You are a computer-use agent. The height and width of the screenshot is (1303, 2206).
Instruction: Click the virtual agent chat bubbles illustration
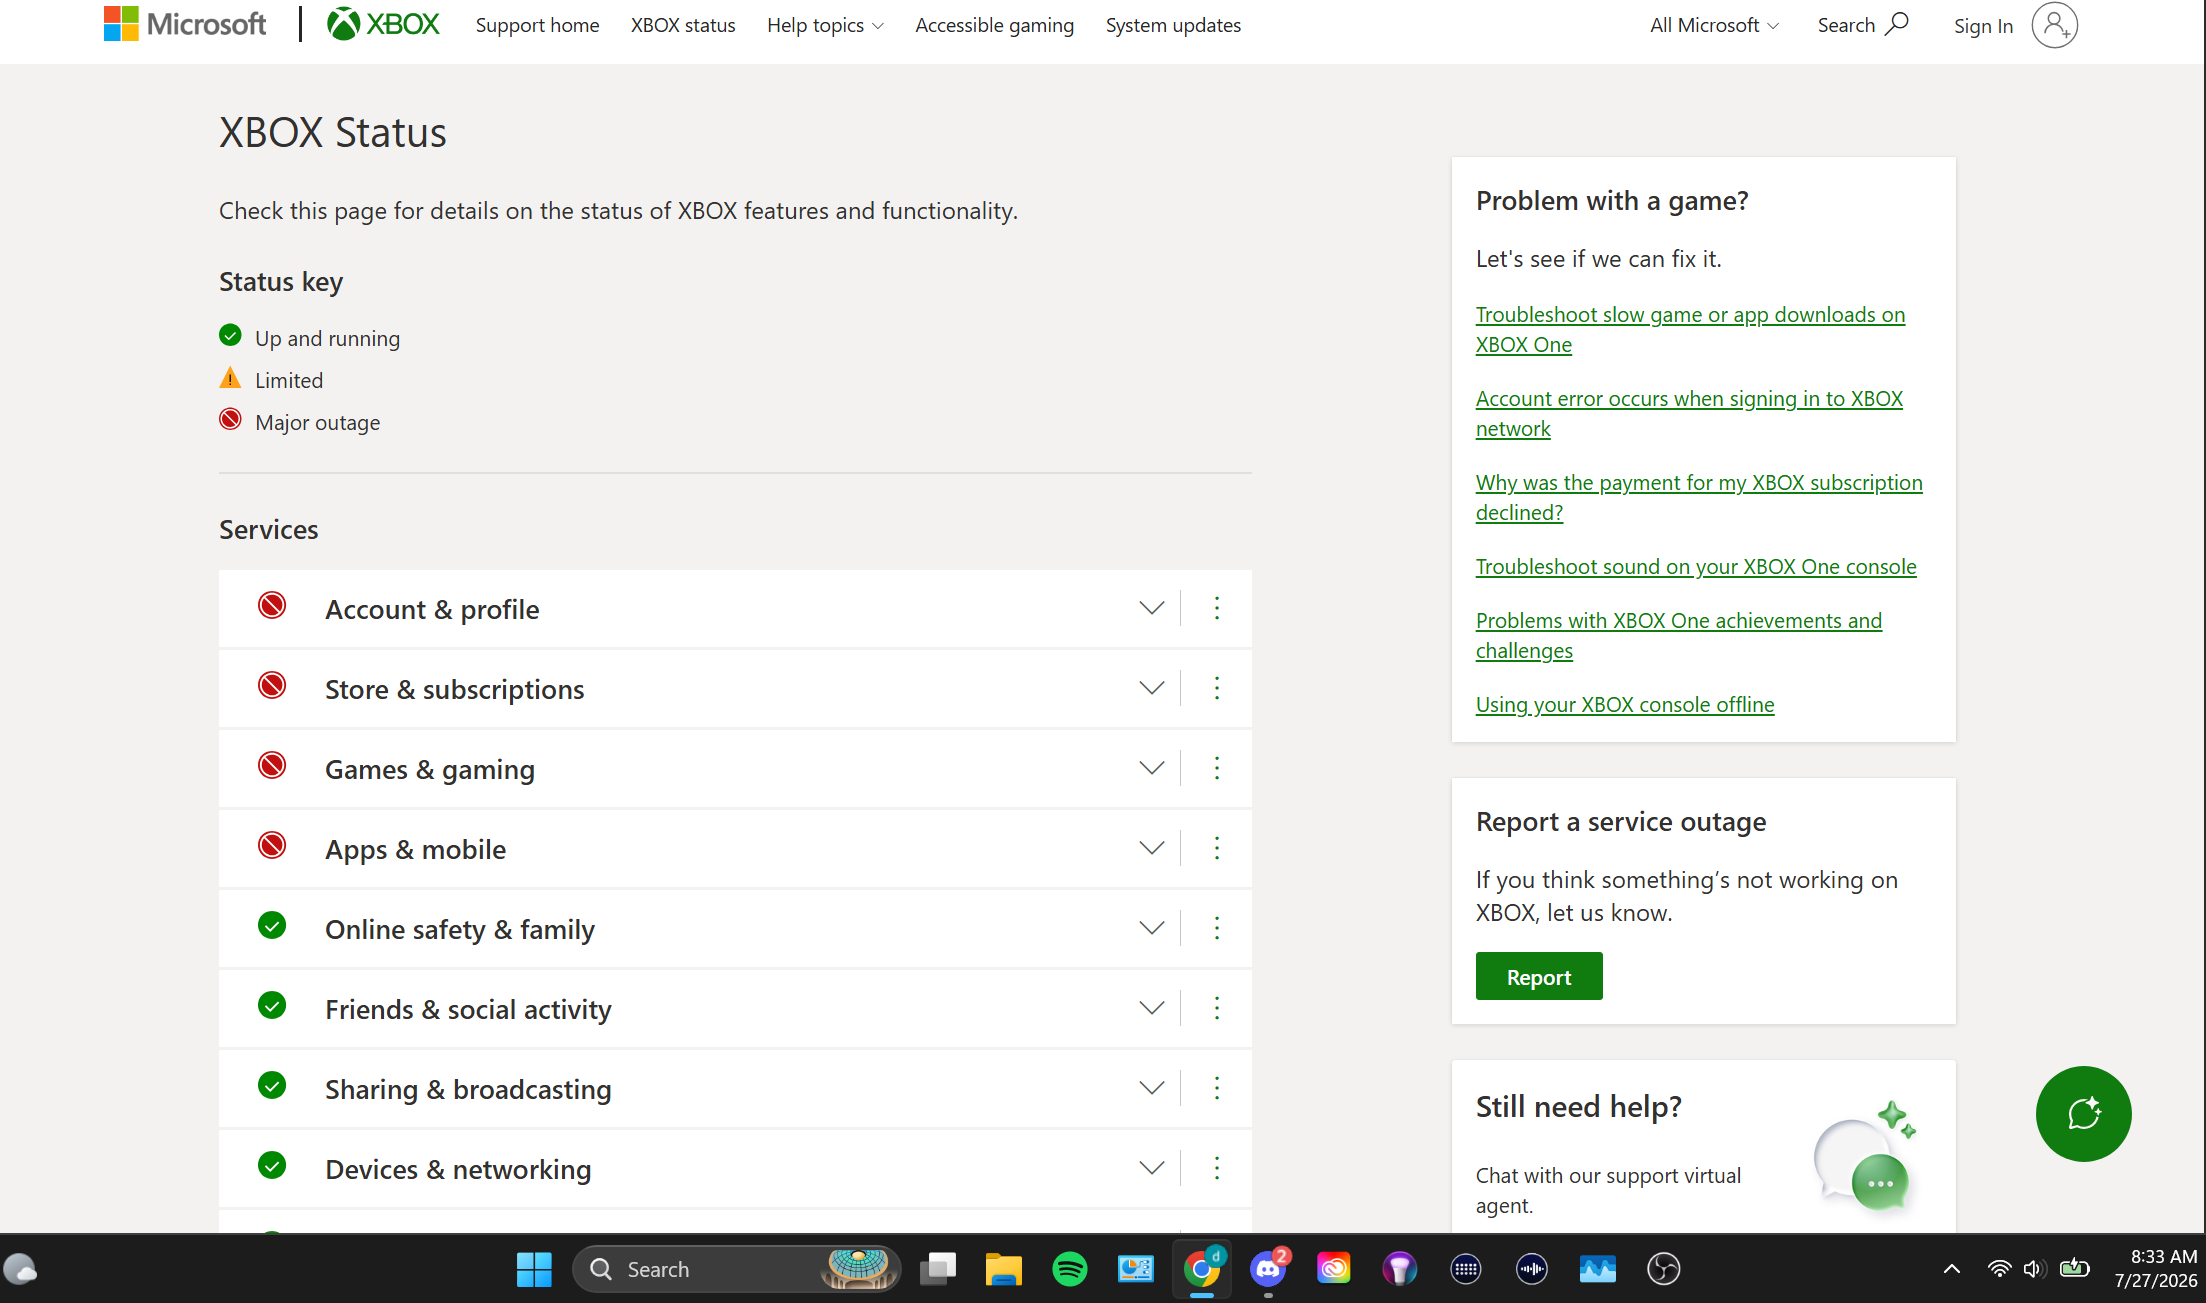1866,1158
